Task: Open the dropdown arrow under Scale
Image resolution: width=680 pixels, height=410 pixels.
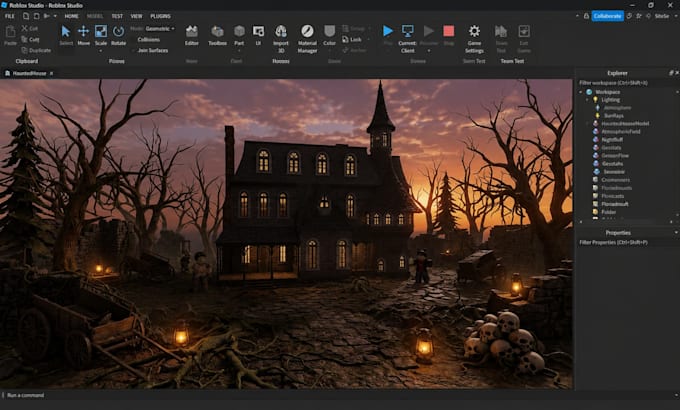Action: pyautogui.click(x=101, y=51)
